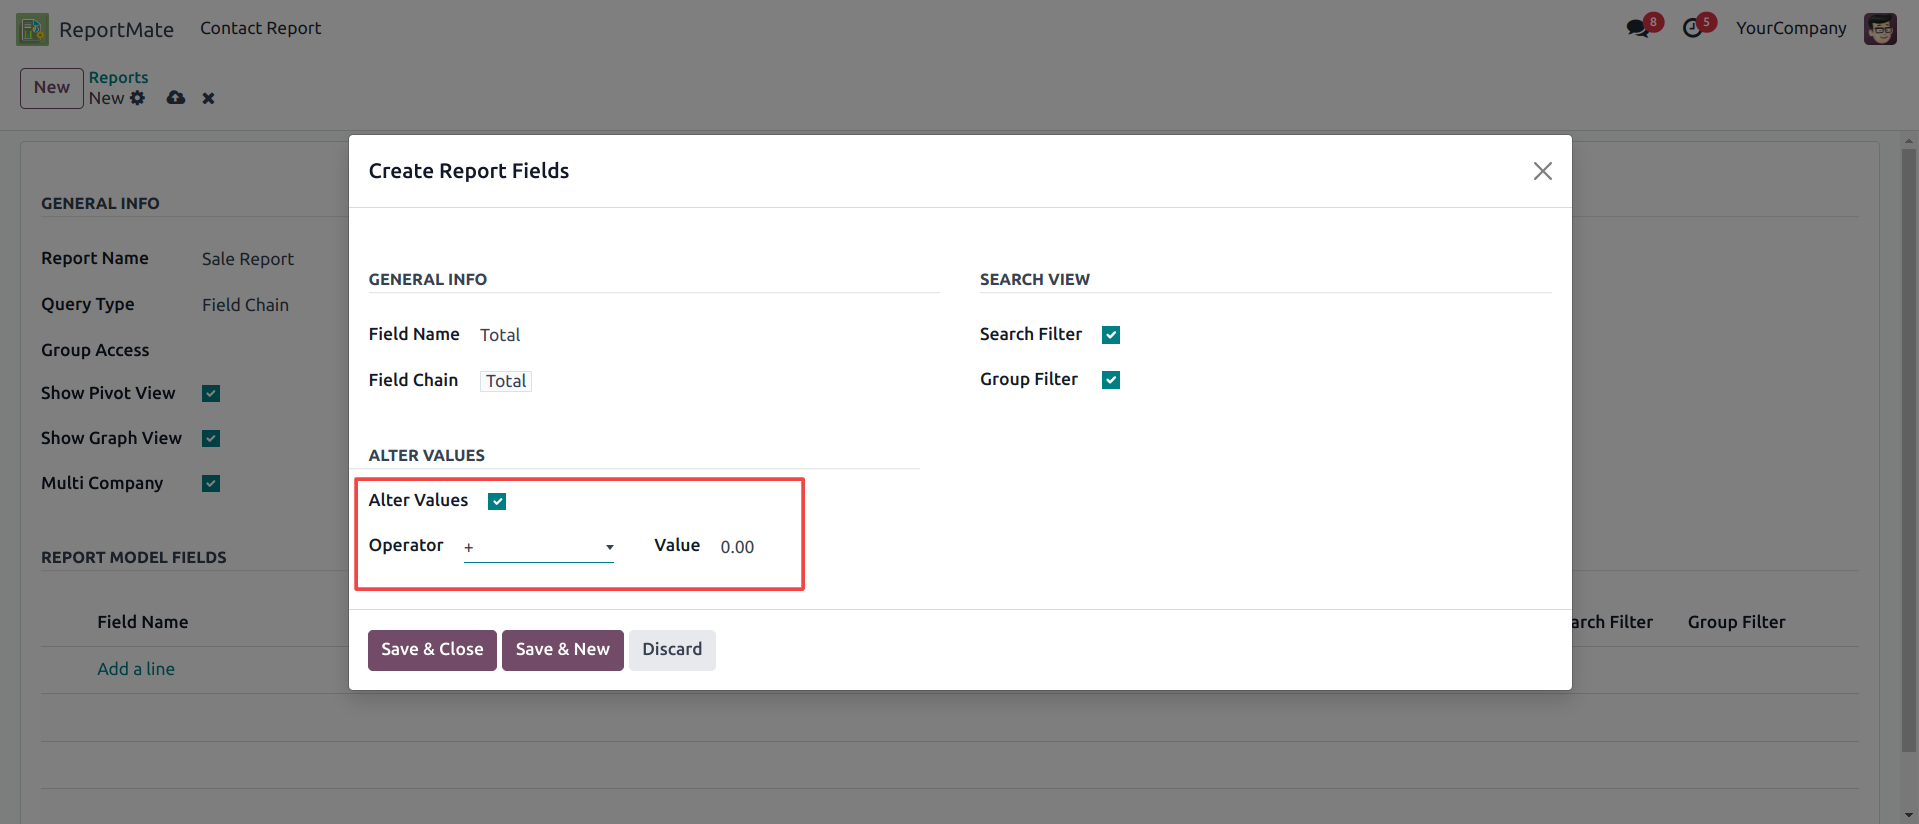1919x824 pixels.
Task: Open the Contact Report menu
Action: 260,28
